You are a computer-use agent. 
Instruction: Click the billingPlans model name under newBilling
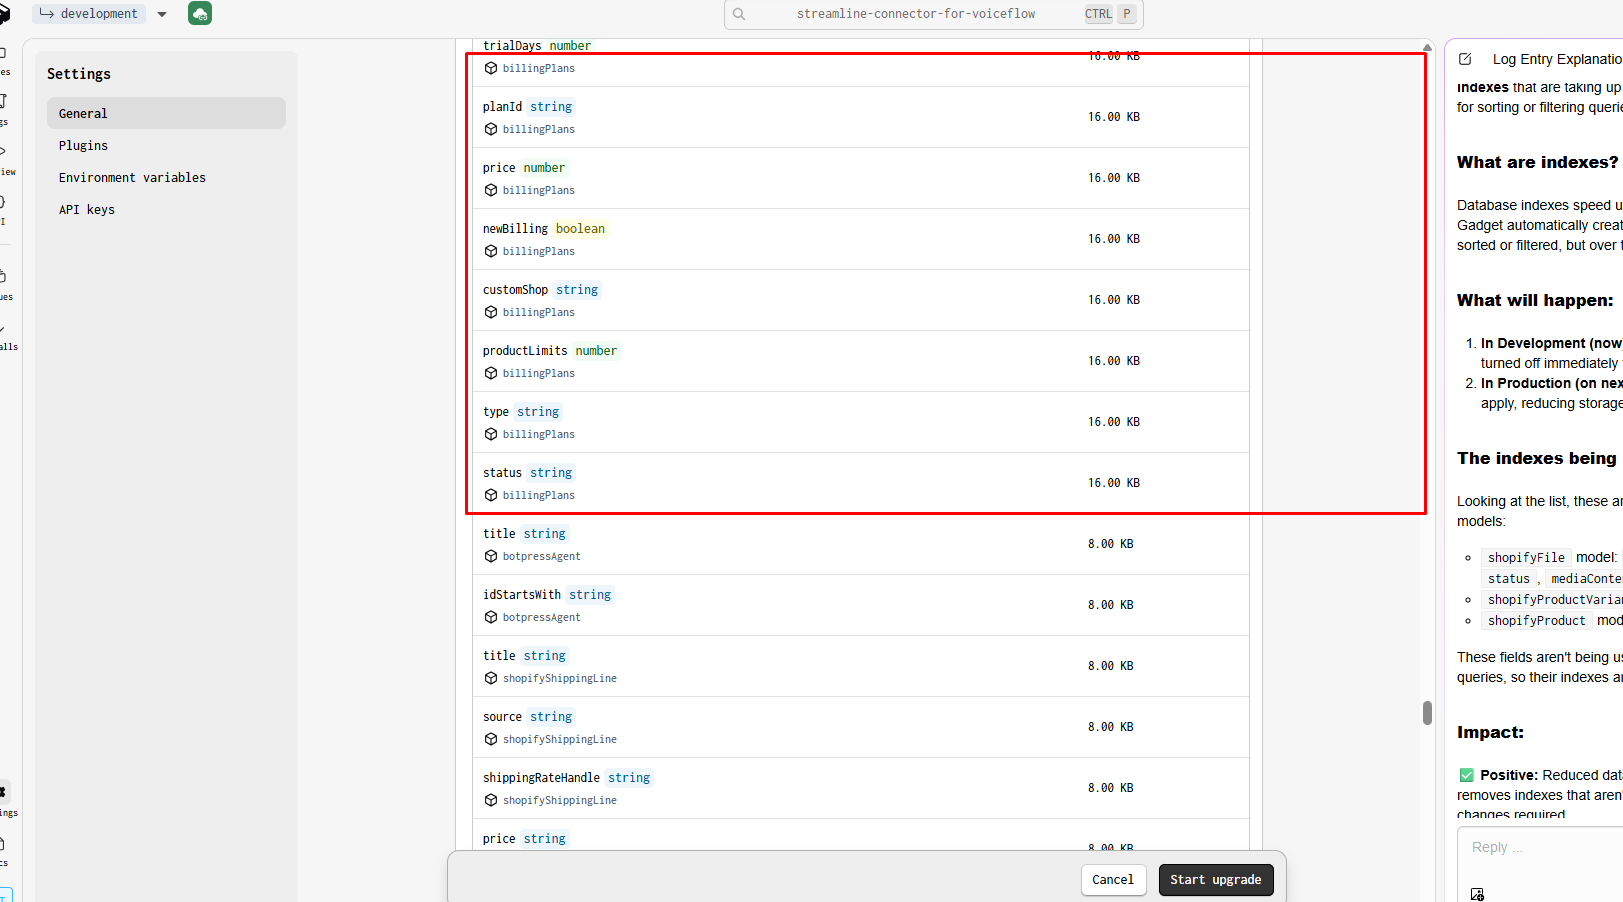[x=539, y=251]
